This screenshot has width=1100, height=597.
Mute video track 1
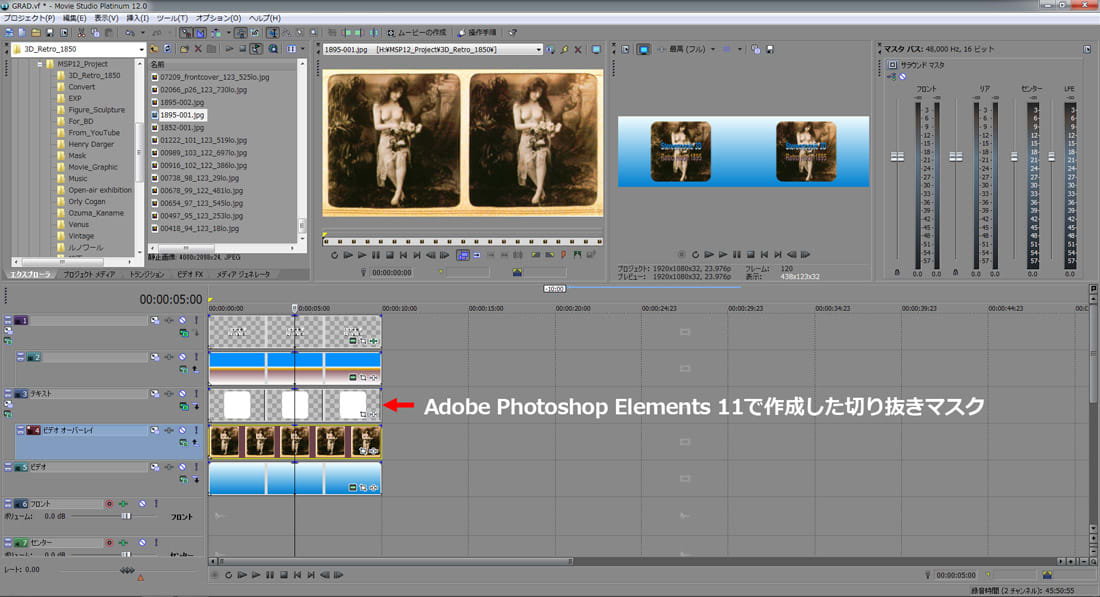click(x=182, y=321)
